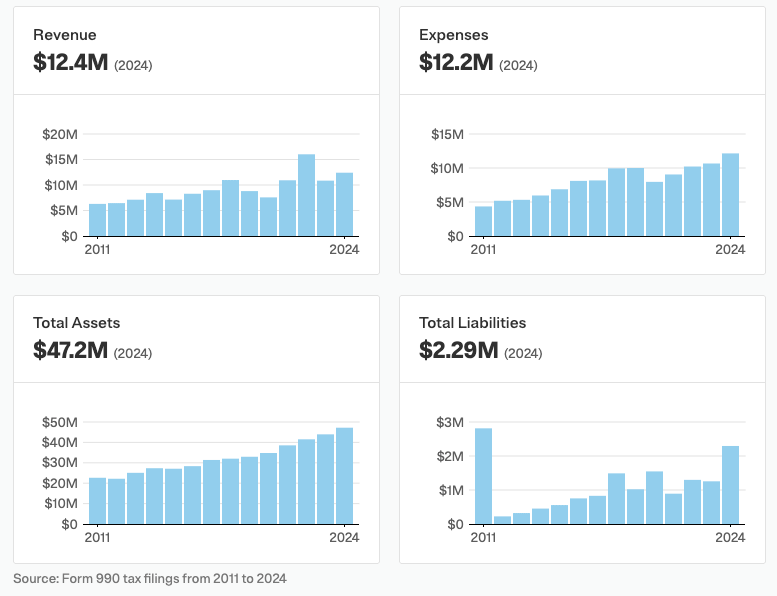Click the $20M axis label in Revenue chart
This screenshot has width=777, height=596.
pos(60,134)
